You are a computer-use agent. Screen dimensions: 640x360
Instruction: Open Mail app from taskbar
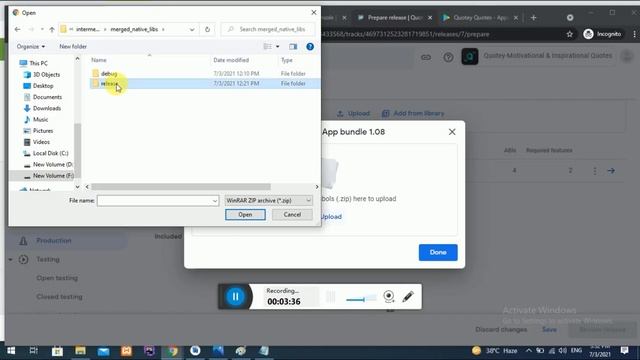[103, 351]
